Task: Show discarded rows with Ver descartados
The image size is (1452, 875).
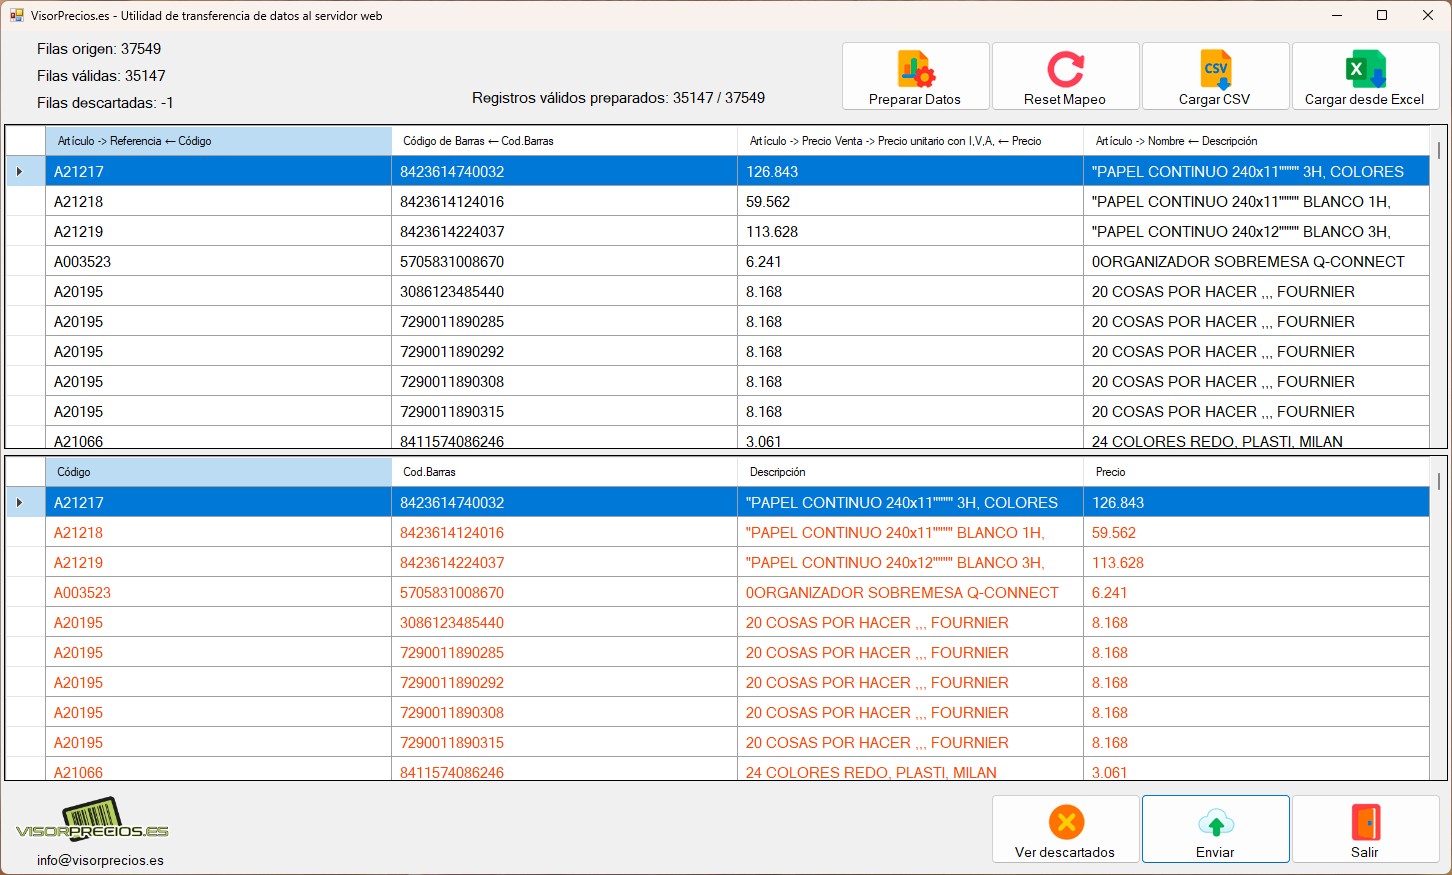Action: tap(1065, 829)
